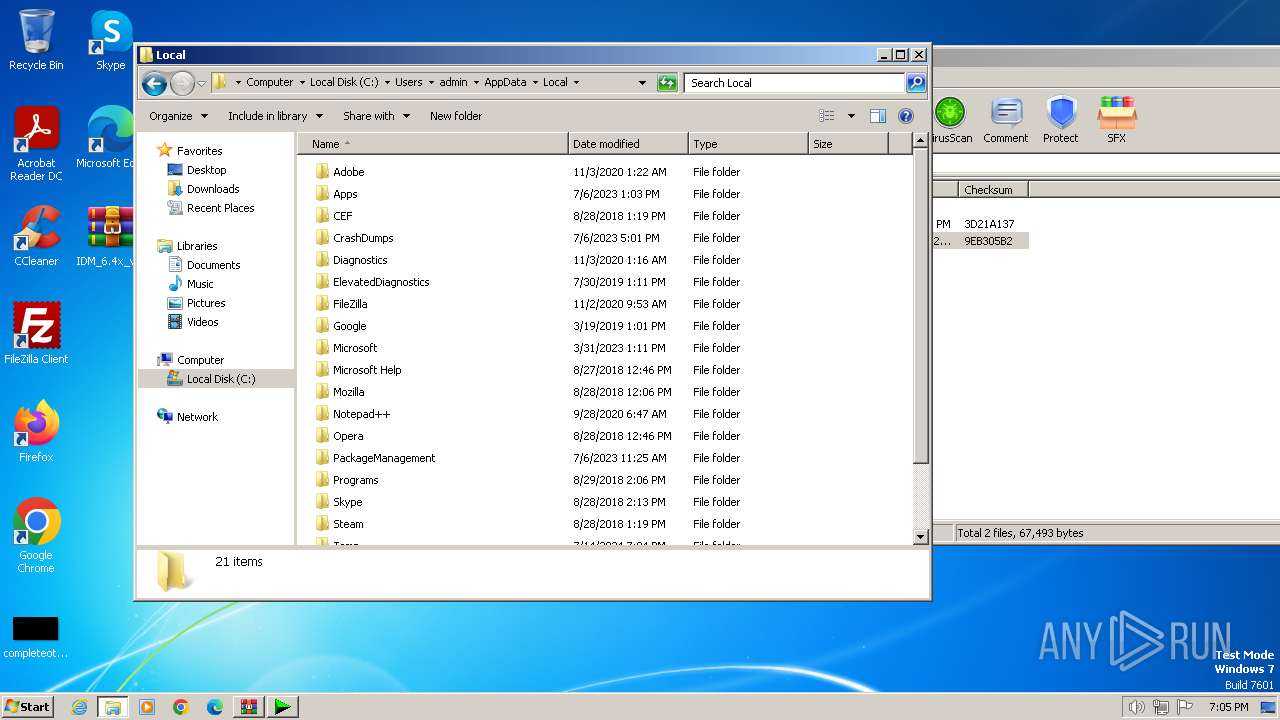Select the FileZilla folder
The height and width of the screenshot is (720, 1280).
[x=350, y=304]
